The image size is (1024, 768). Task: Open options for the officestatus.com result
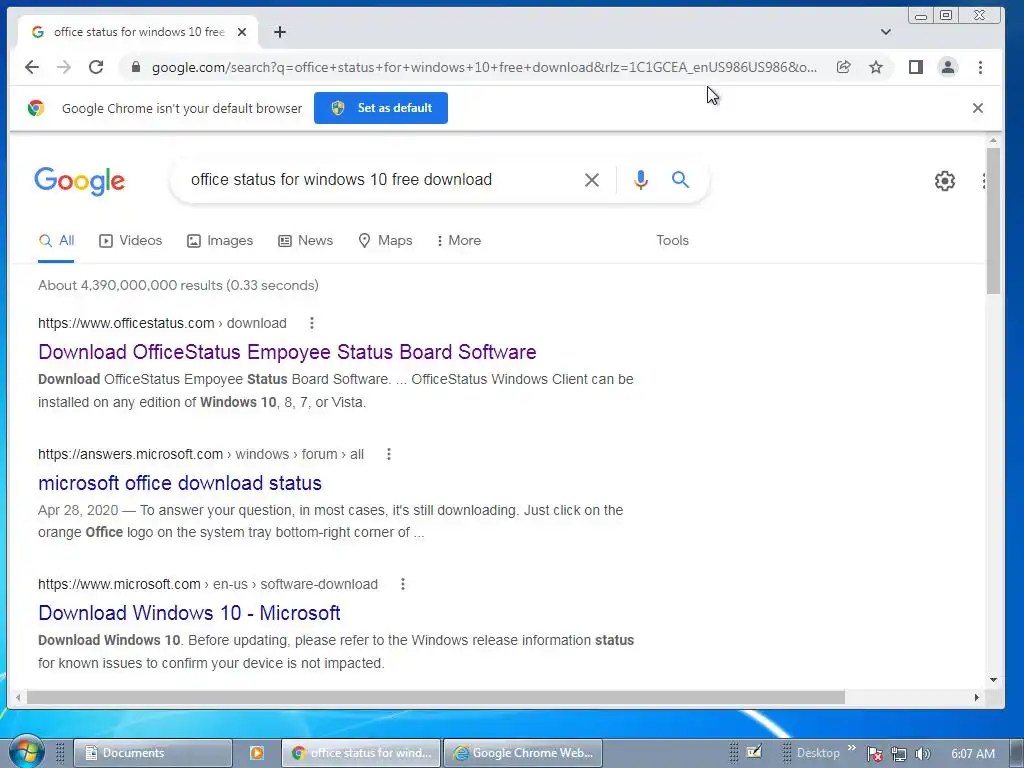point(312,323)
